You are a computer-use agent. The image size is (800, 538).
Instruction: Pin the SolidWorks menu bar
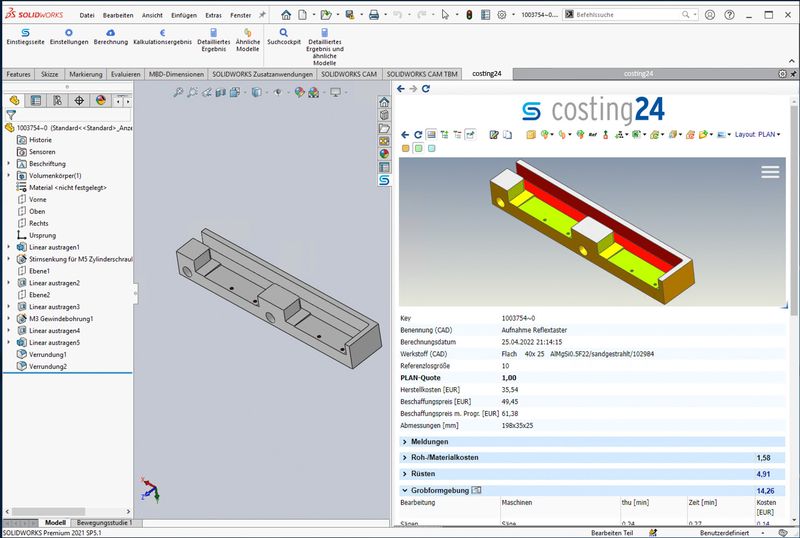pos(262,16)
